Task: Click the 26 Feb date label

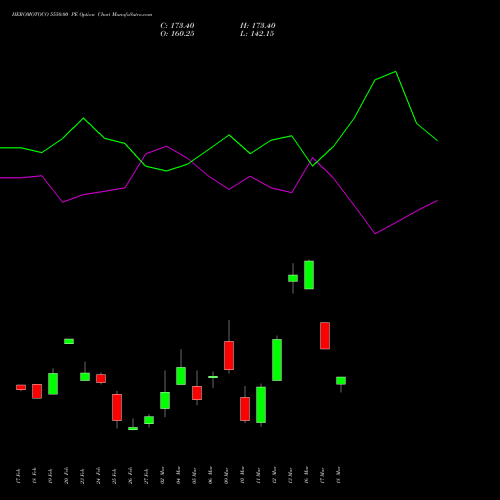Action: (x=130, y=476)
